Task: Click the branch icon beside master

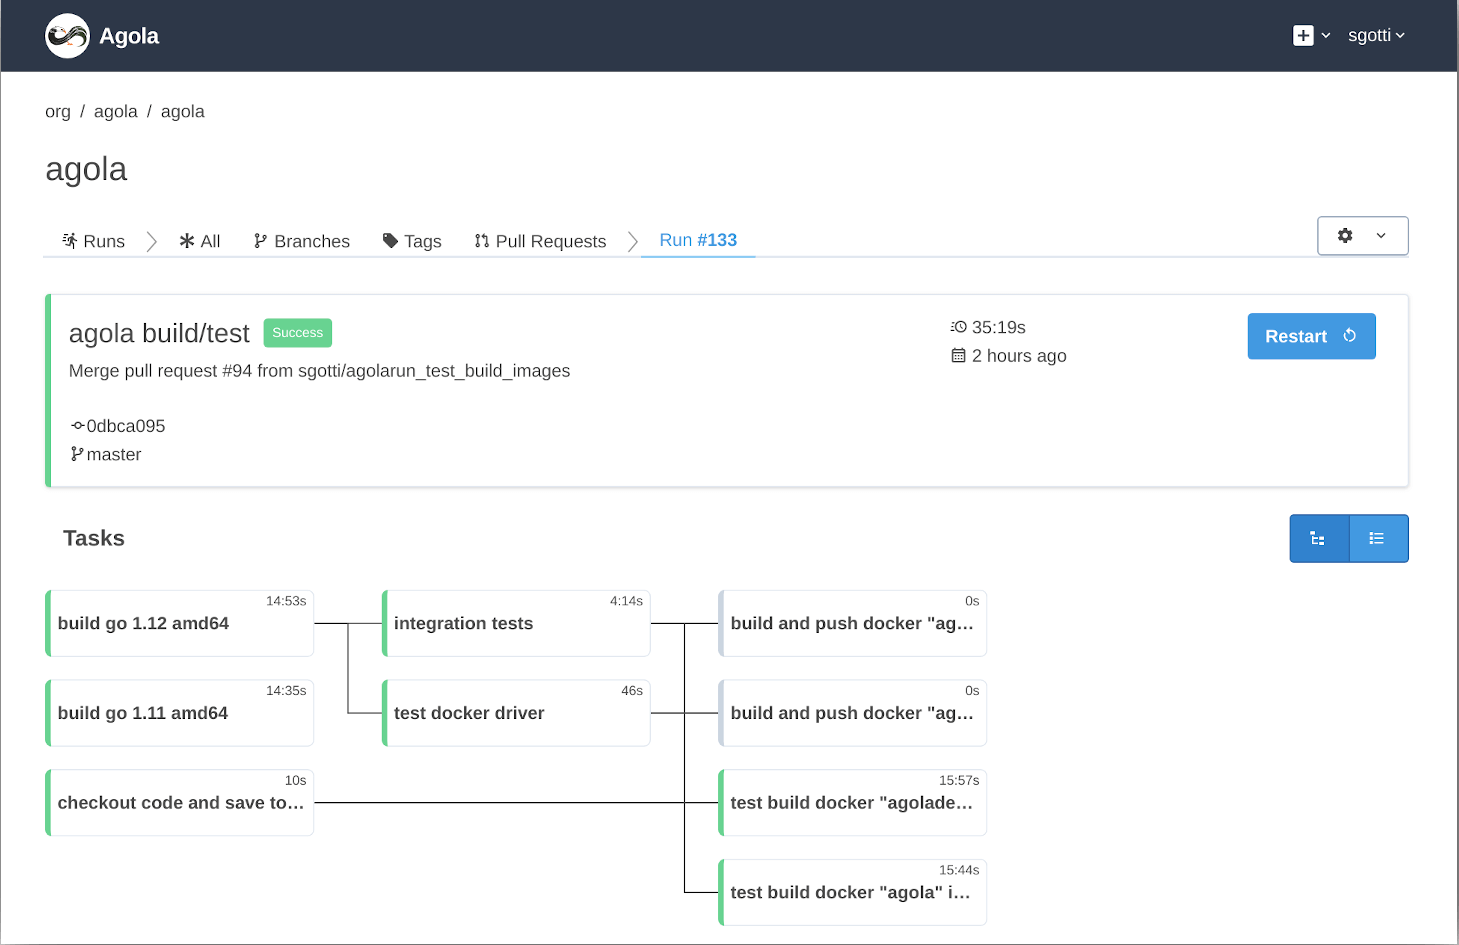Action: [77, 454]
